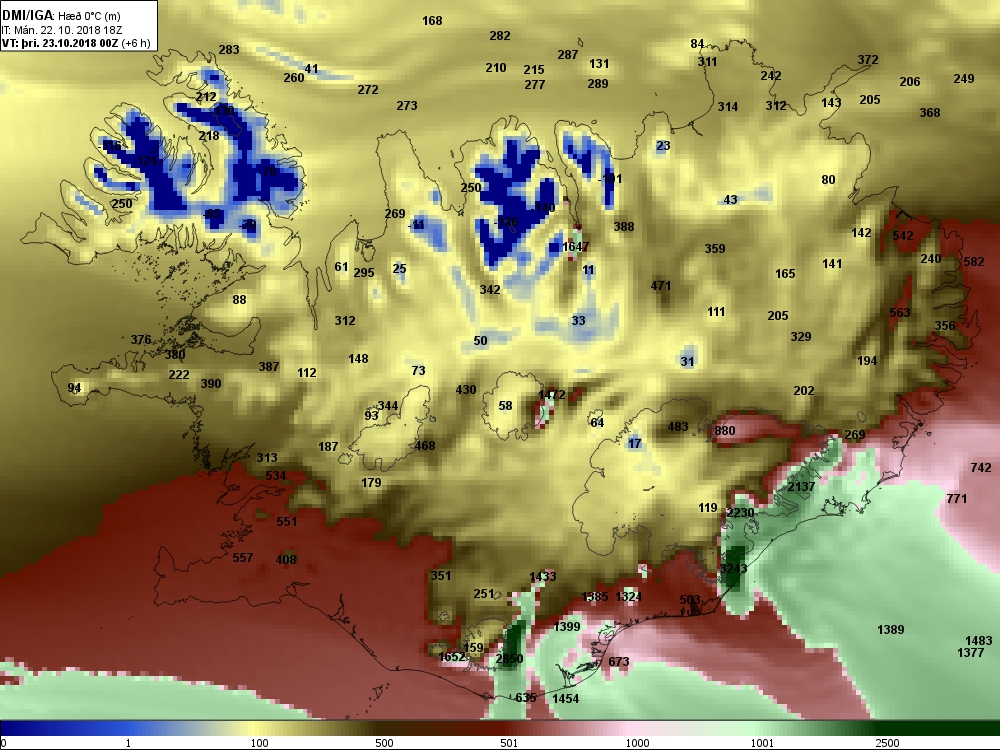1000x750 pixels.
Task: Choose the map value 468
Action: click(425, 446)
